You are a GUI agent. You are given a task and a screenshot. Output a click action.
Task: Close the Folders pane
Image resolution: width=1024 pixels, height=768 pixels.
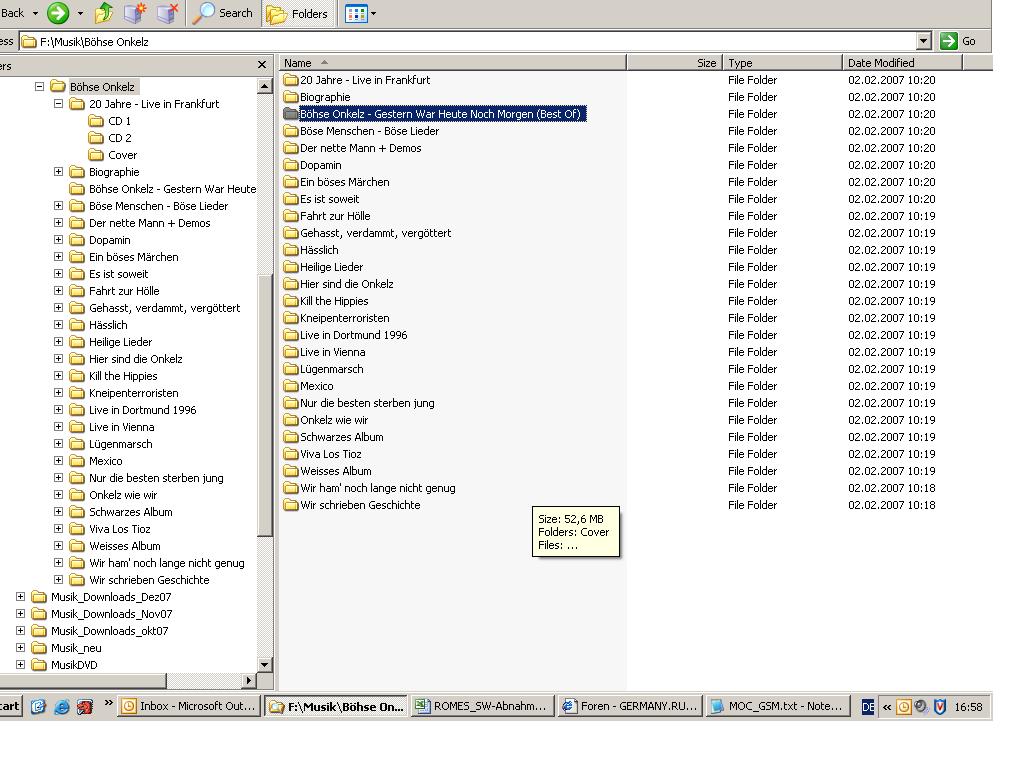pos(262,65)
